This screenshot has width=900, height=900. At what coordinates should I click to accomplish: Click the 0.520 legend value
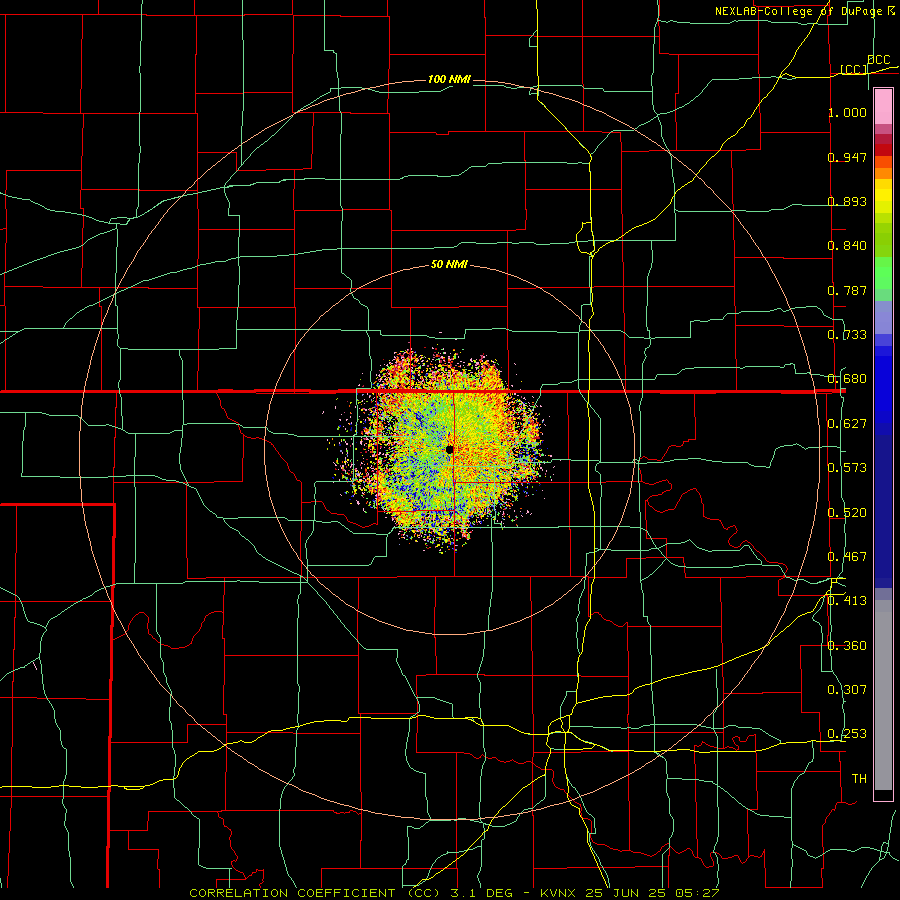[x=847, y=513]
